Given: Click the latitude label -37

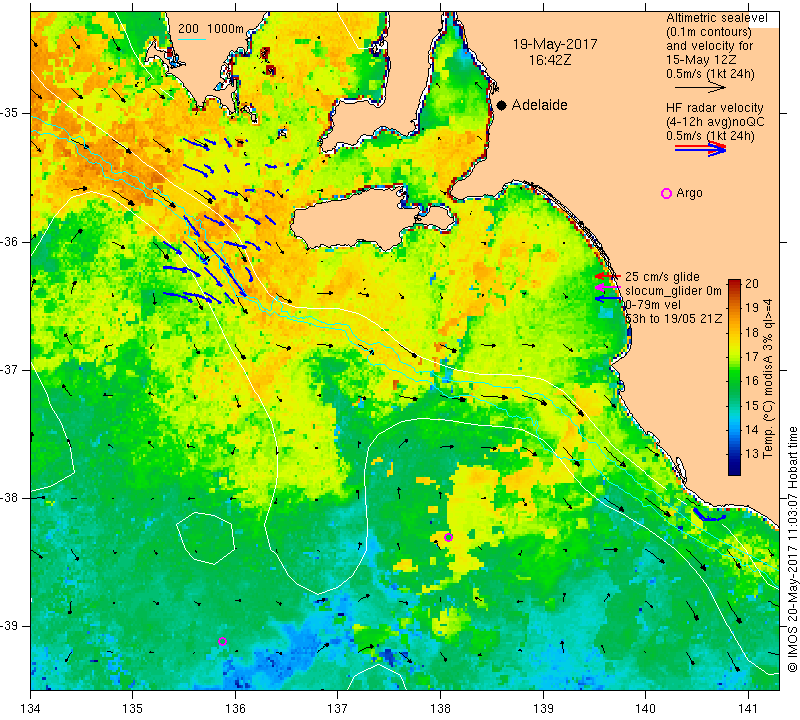Looking at the screenshot, I should pyautogui.click(x=10, y=369).
